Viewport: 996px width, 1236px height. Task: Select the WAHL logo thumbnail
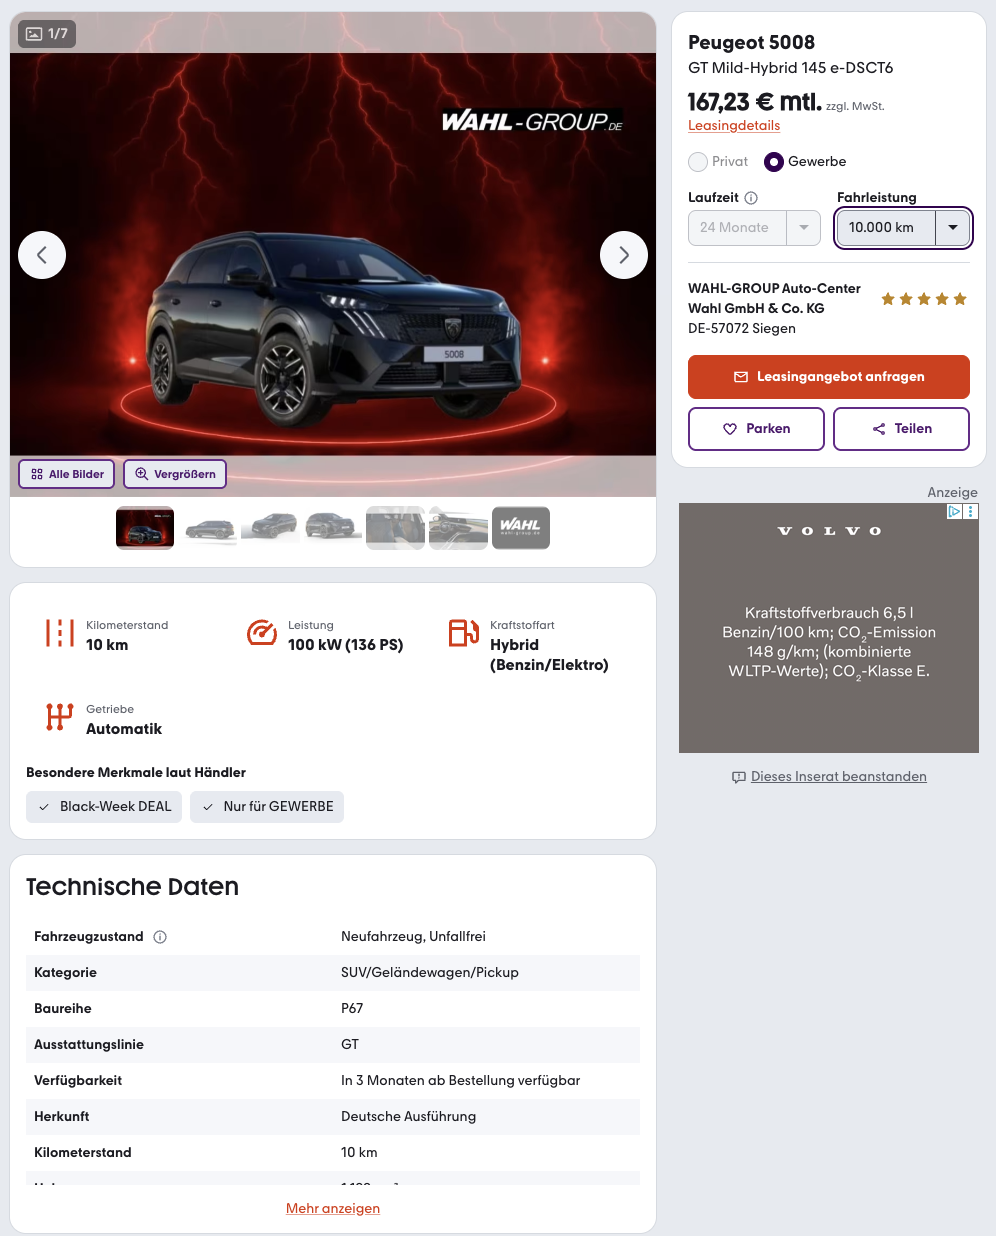(521, 528)
